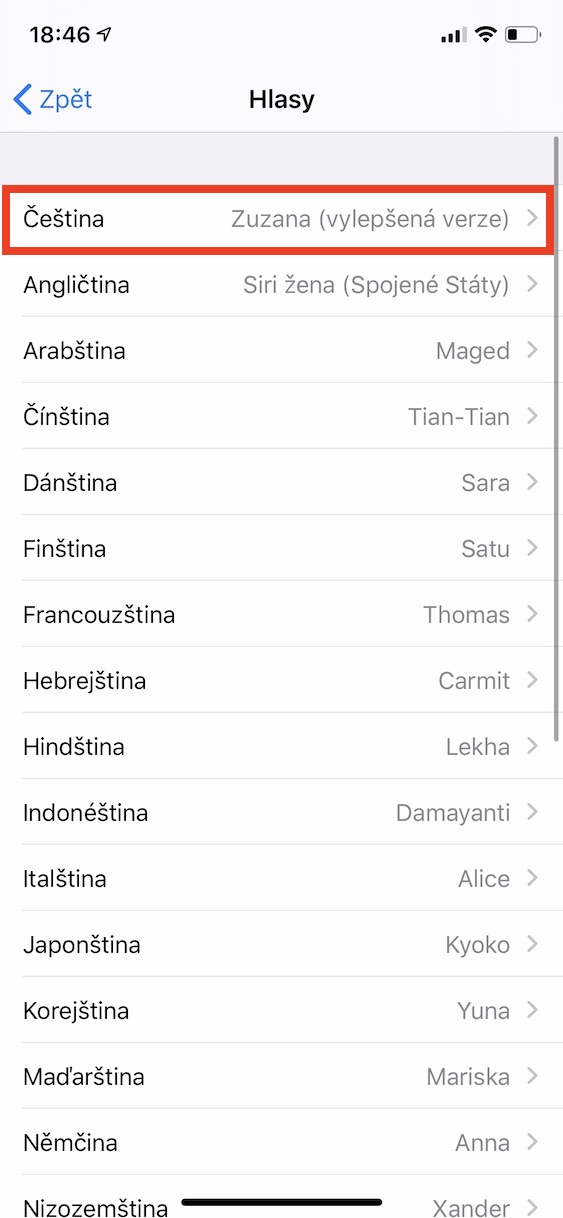Tap the Carmit voice value for Hebrejština
The height and width of the screenshot is (1218, 563).
(x=474, y=680)
